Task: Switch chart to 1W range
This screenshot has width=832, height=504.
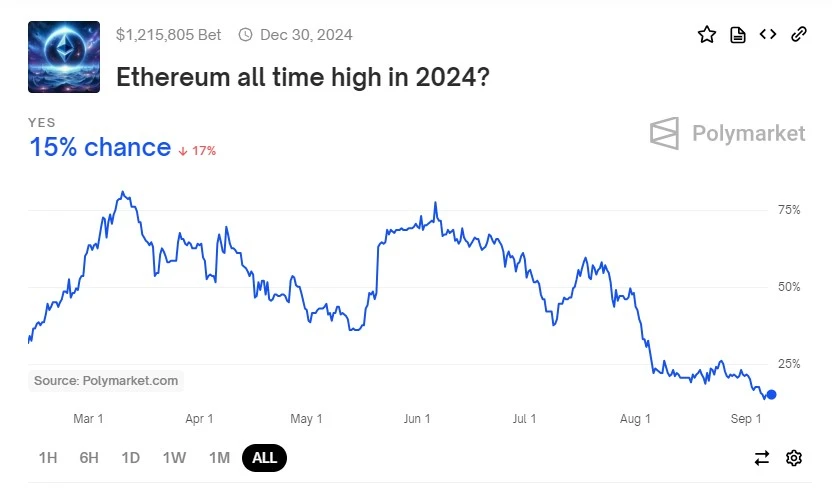Action: 174,458
